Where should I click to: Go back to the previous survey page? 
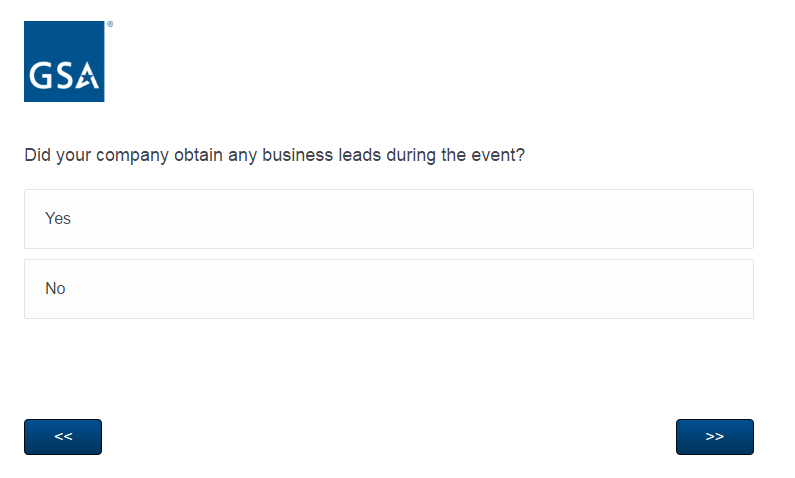tap(63, 437)
